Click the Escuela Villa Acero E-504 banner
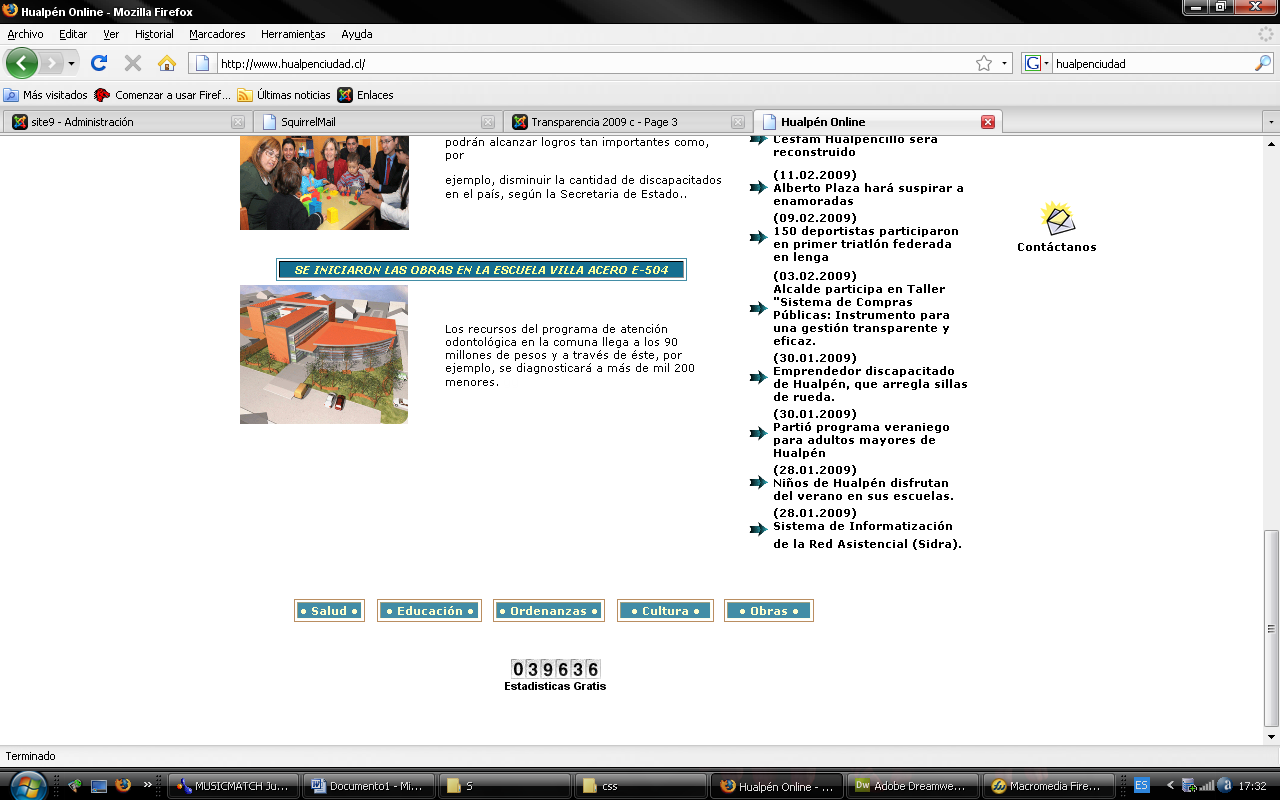This screenshot has width=1280, height=800. [x=481, y=270]
